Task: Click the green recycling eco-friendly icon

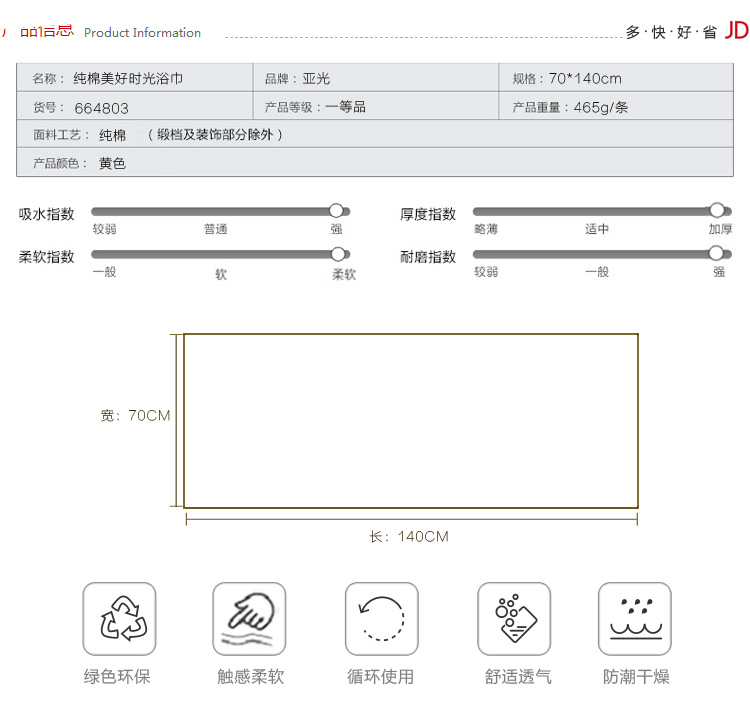Action: click(x=119, y=619)
